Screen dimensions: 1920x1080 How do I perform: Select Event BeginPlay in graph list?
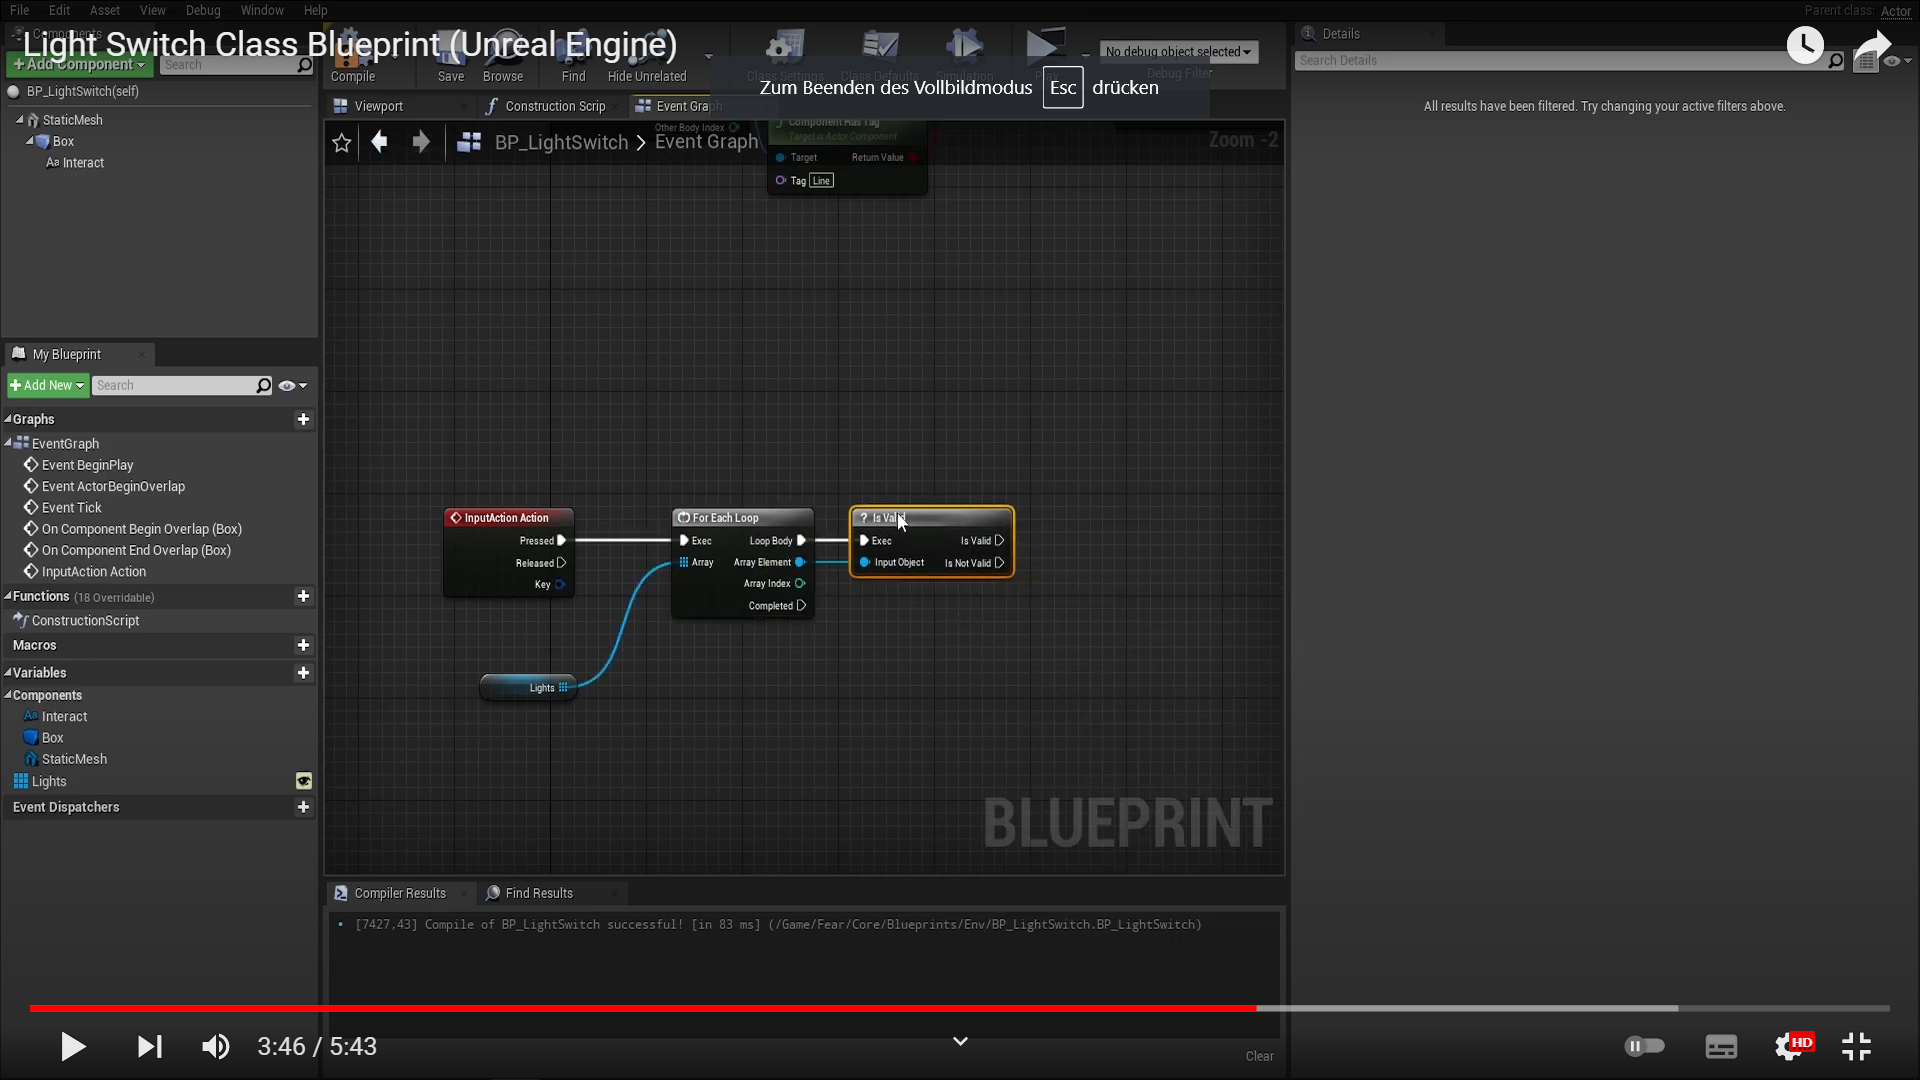(87, 465)
